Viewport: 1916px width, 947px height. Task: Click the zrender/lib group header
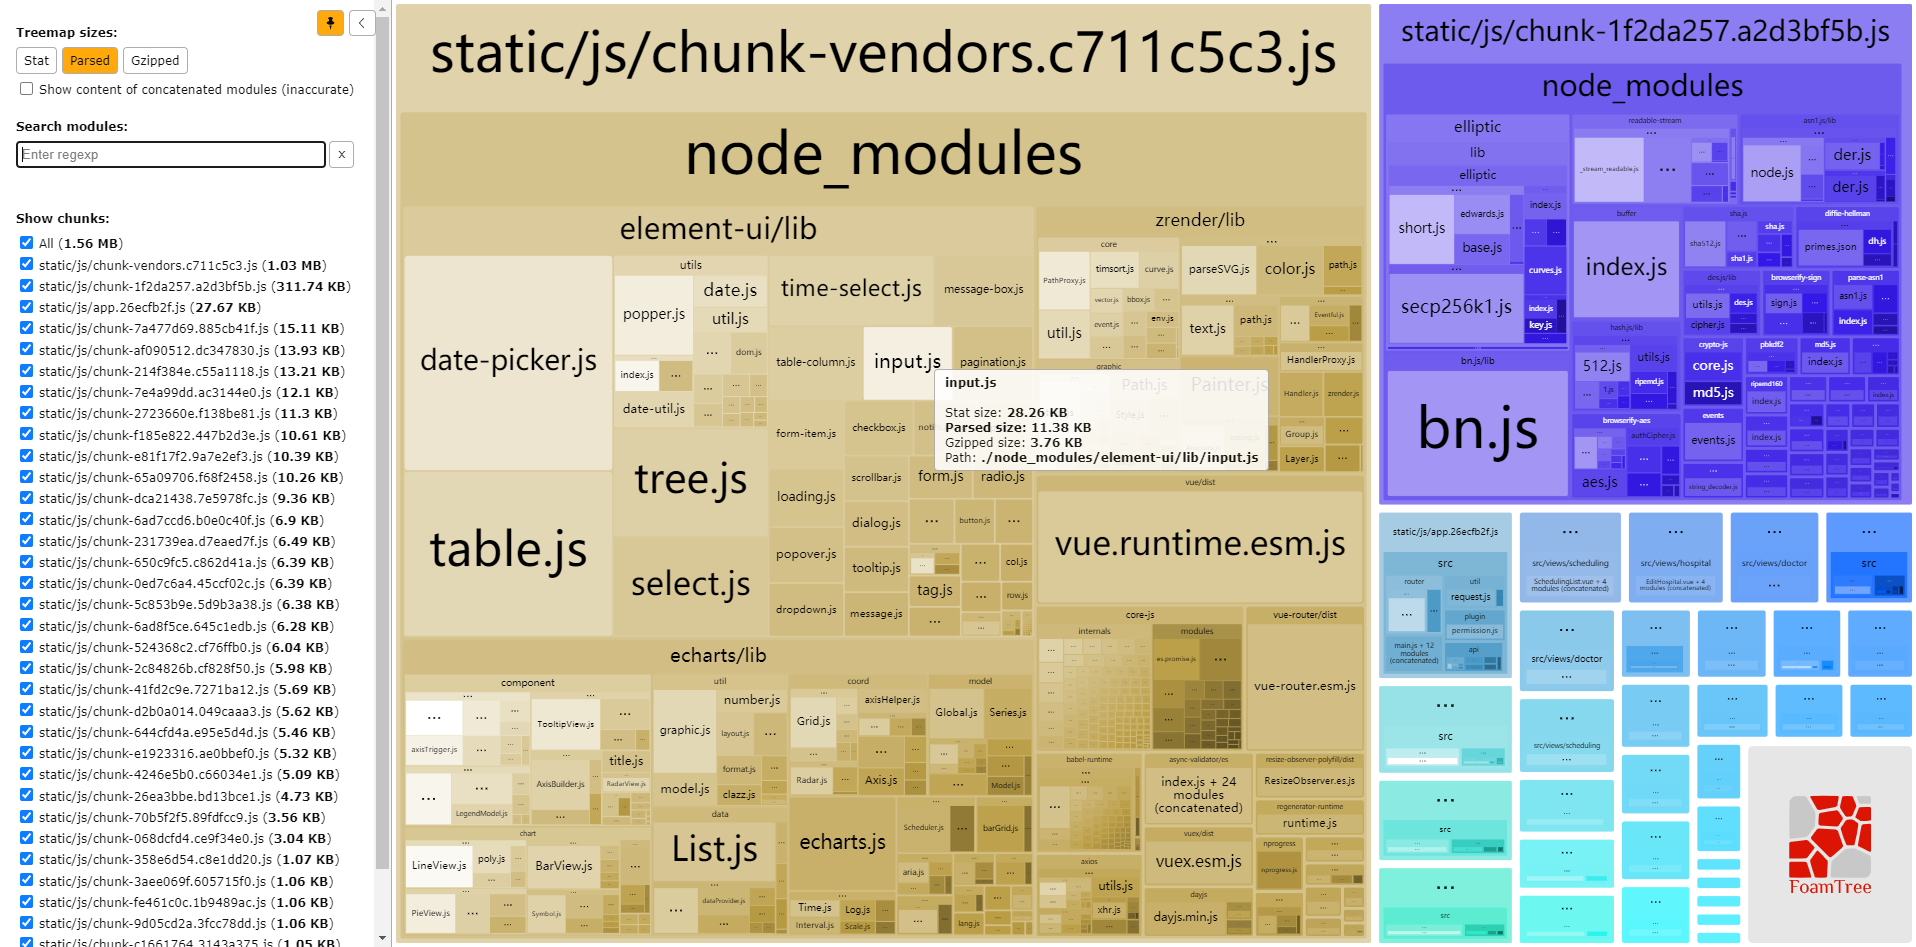tap(1200, 221)
